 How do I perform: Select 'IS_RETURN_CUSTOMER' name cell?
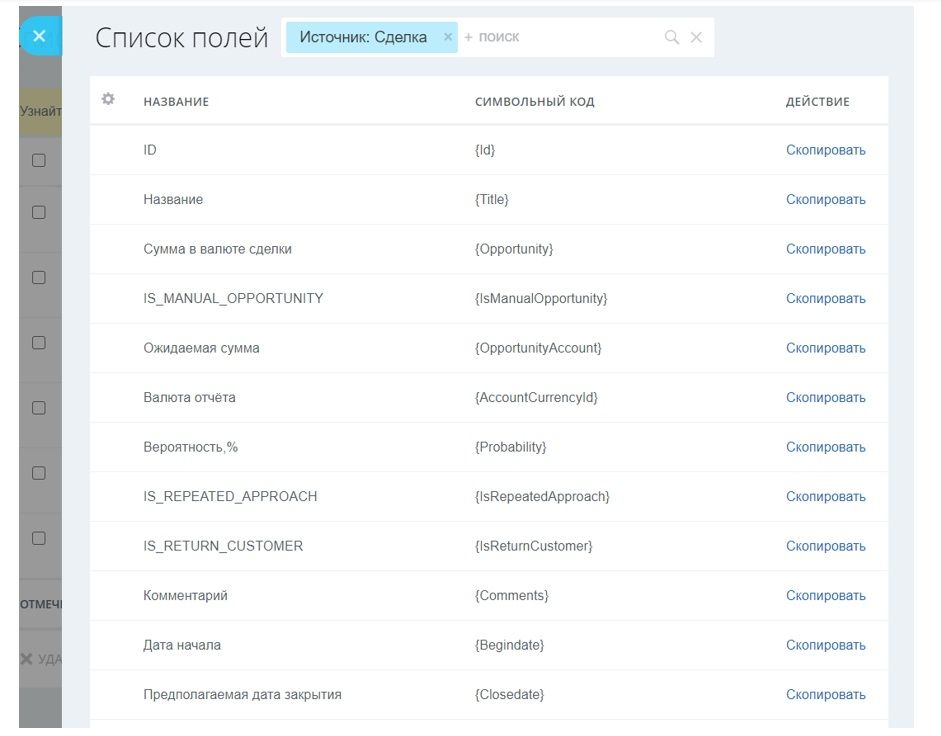[x=223, y=546]
